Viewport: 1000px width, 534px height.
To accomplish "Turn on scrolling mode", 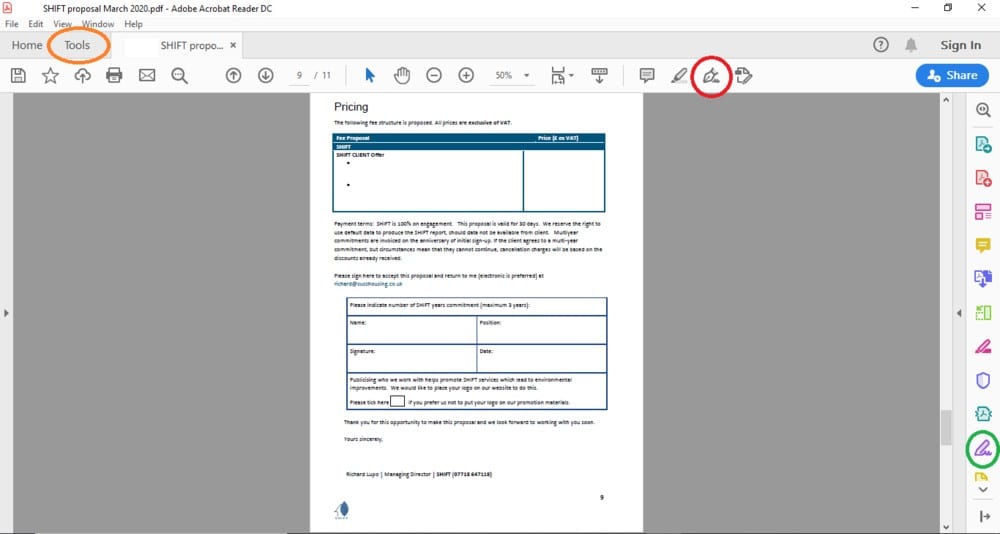I will (599, 76).
